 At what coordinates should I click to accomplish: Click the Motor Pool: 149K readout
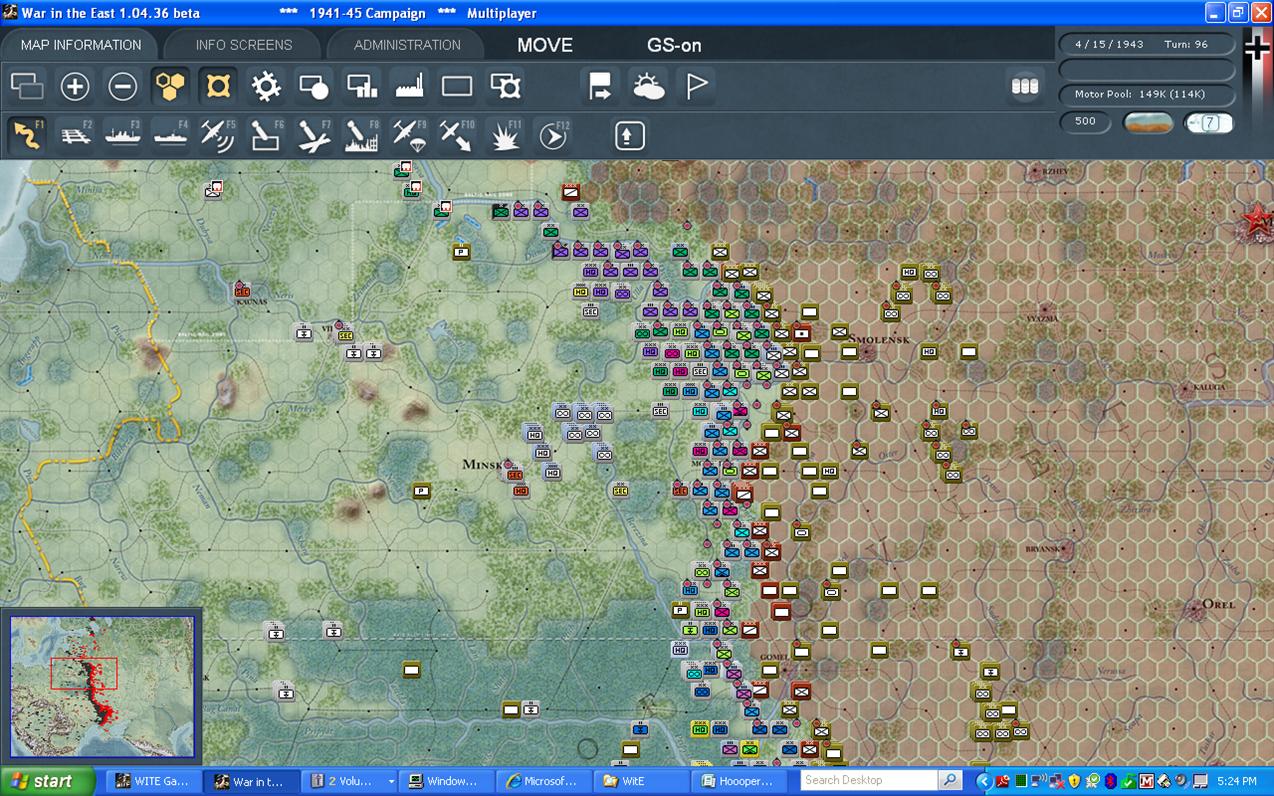(x=1147, y=94)
